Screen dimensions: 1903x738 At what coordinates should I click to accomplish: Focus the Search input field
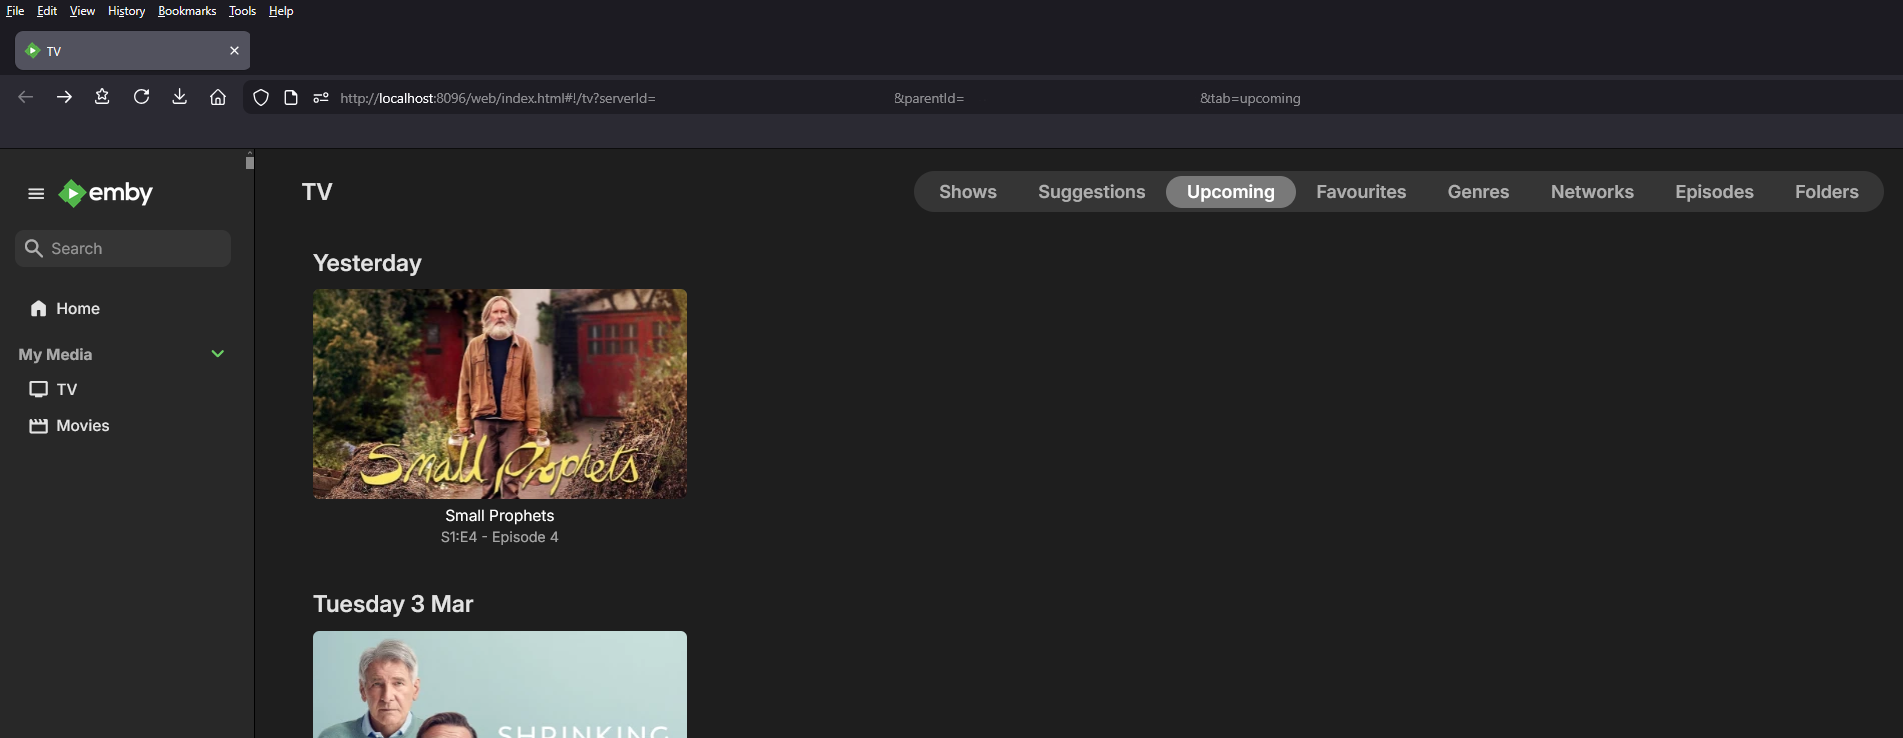click(x=123, y=248)
